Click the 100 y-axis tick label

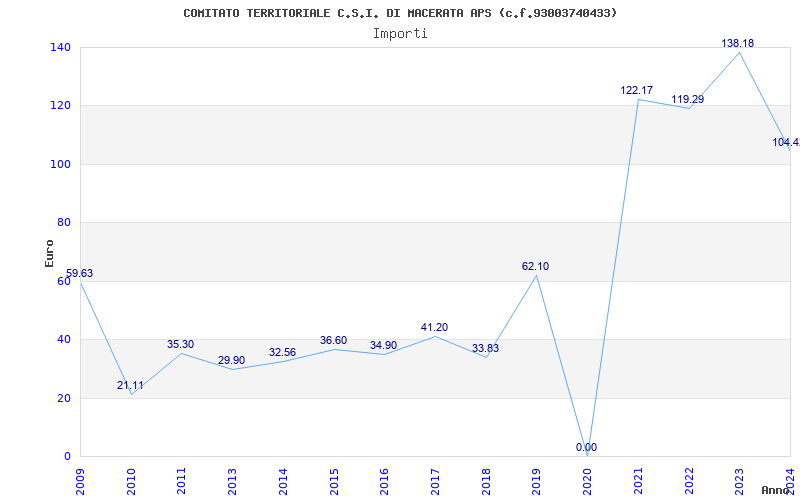[60, 164]
